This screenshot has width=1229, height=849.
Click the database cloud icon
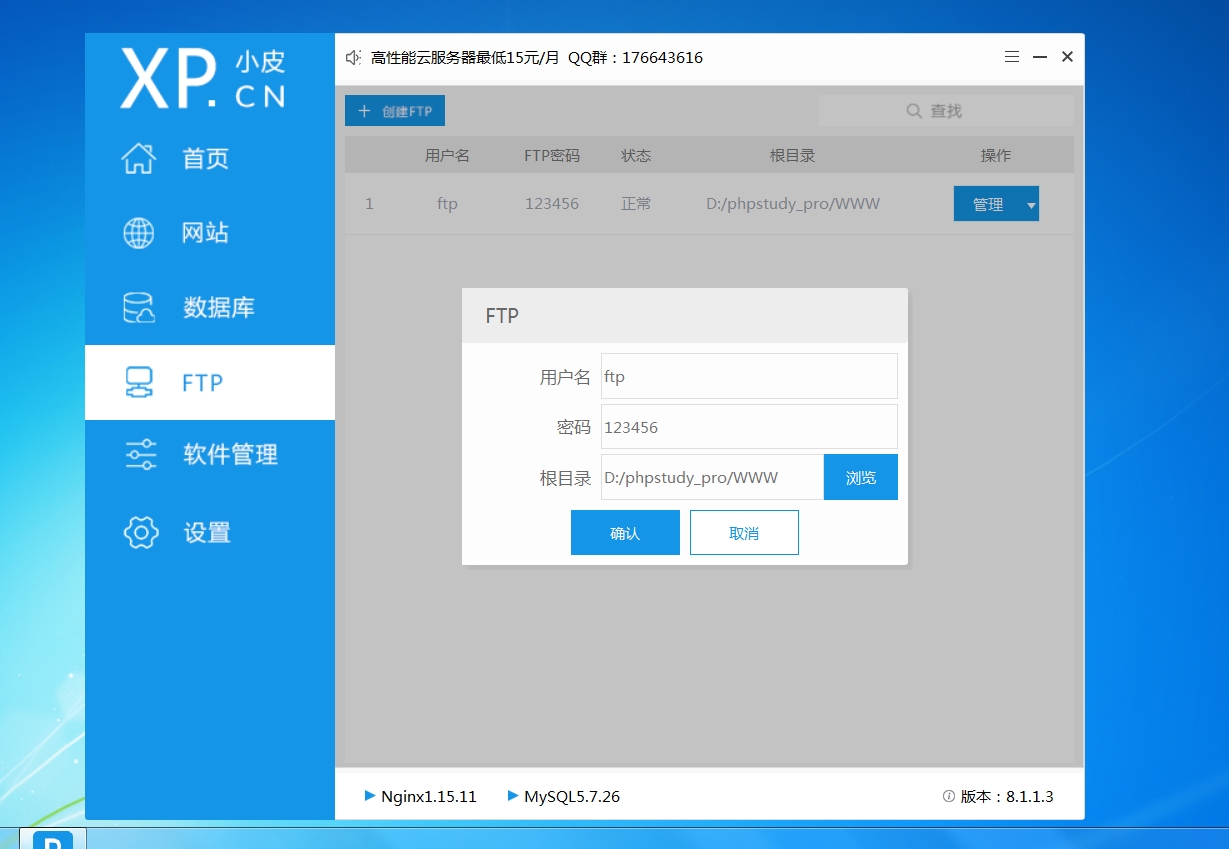139,307
